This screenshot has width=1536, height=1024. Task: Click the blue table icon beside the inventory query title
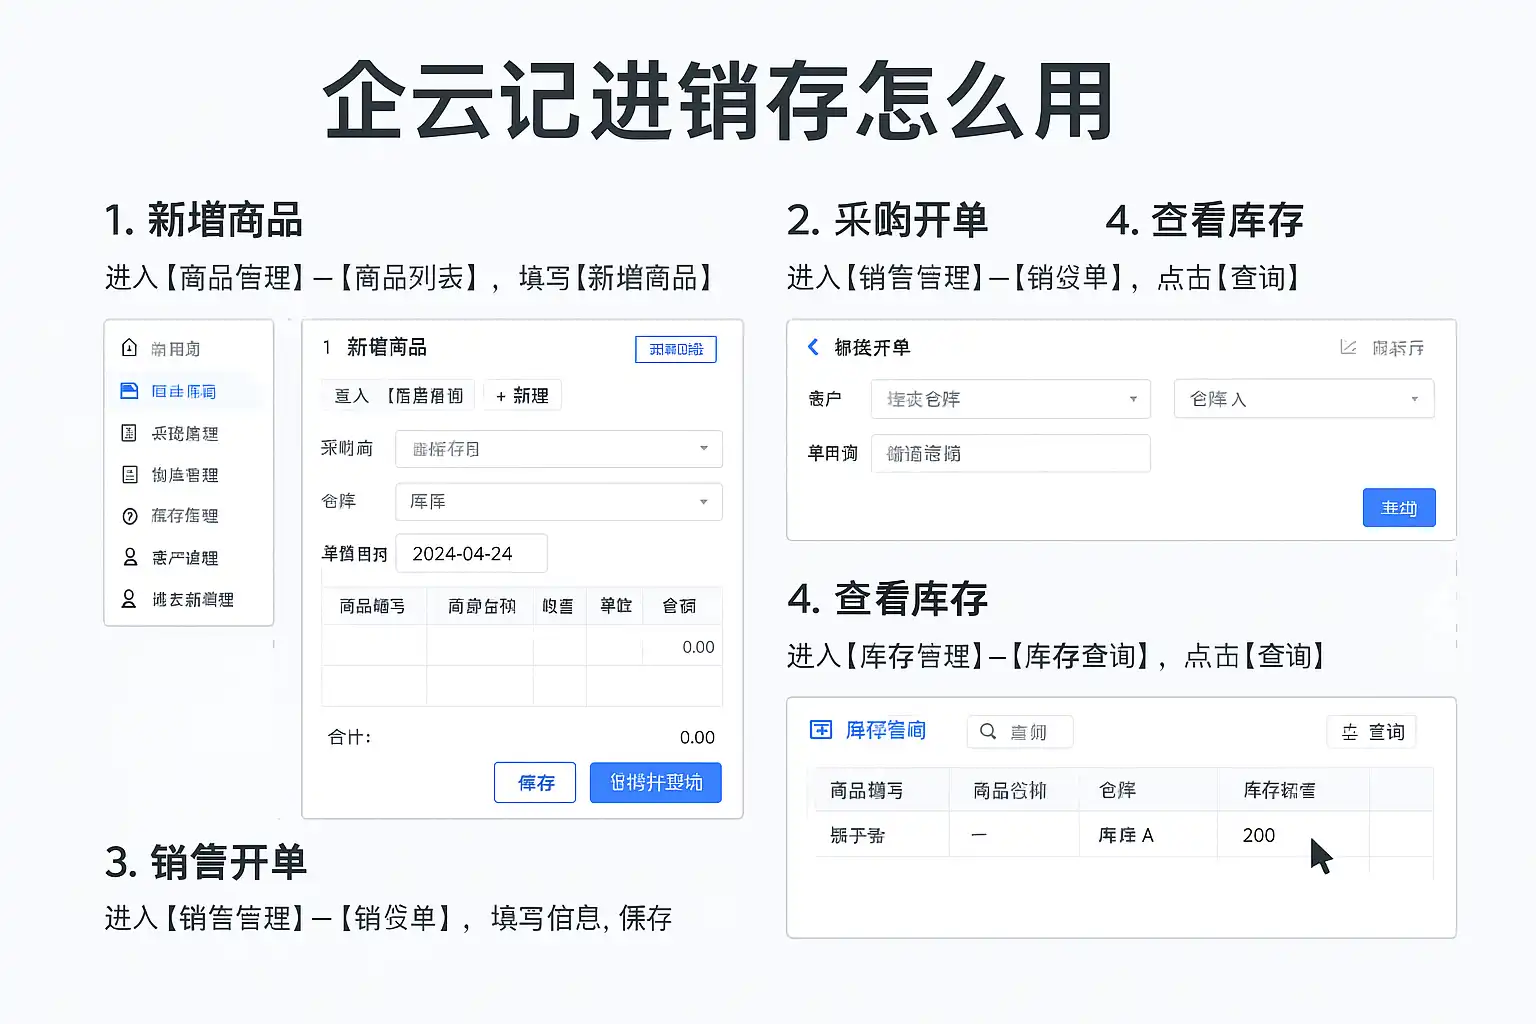(x=821, y=730)
